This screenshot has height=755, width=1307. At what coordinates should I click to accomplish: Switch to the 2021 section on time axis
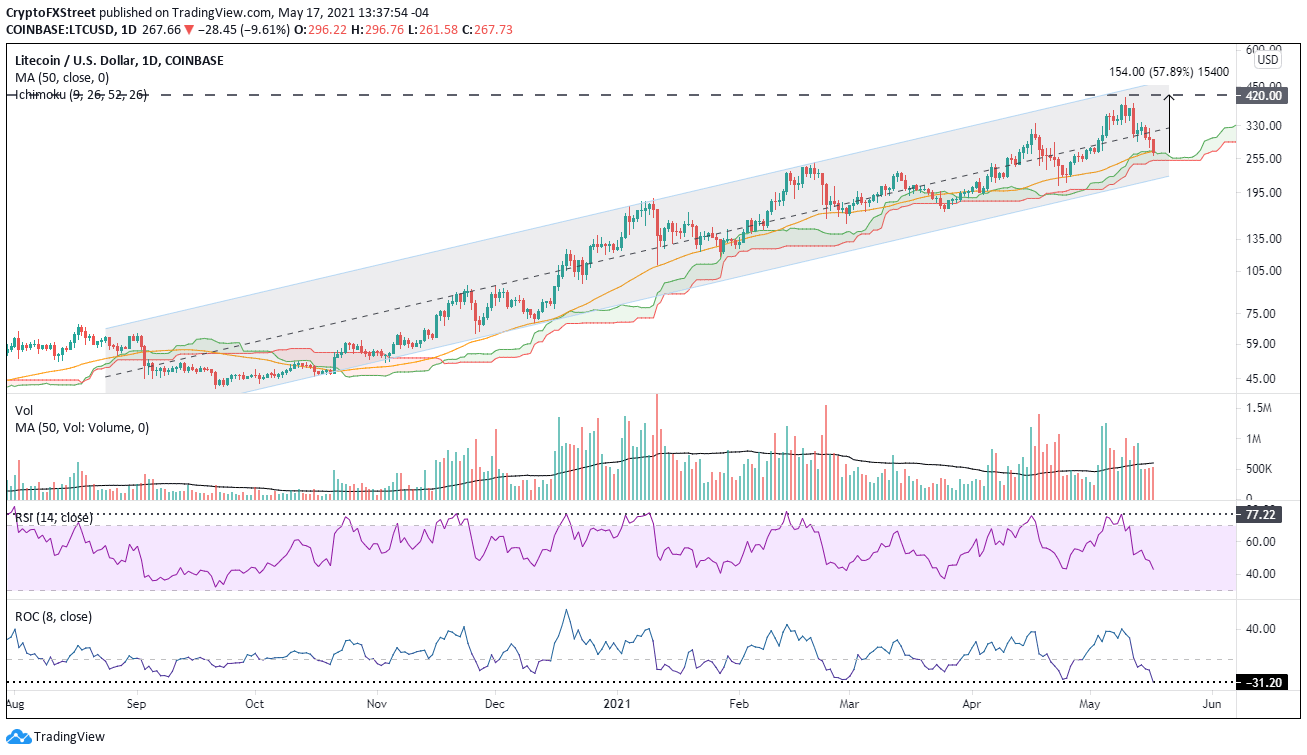point(616,703)
